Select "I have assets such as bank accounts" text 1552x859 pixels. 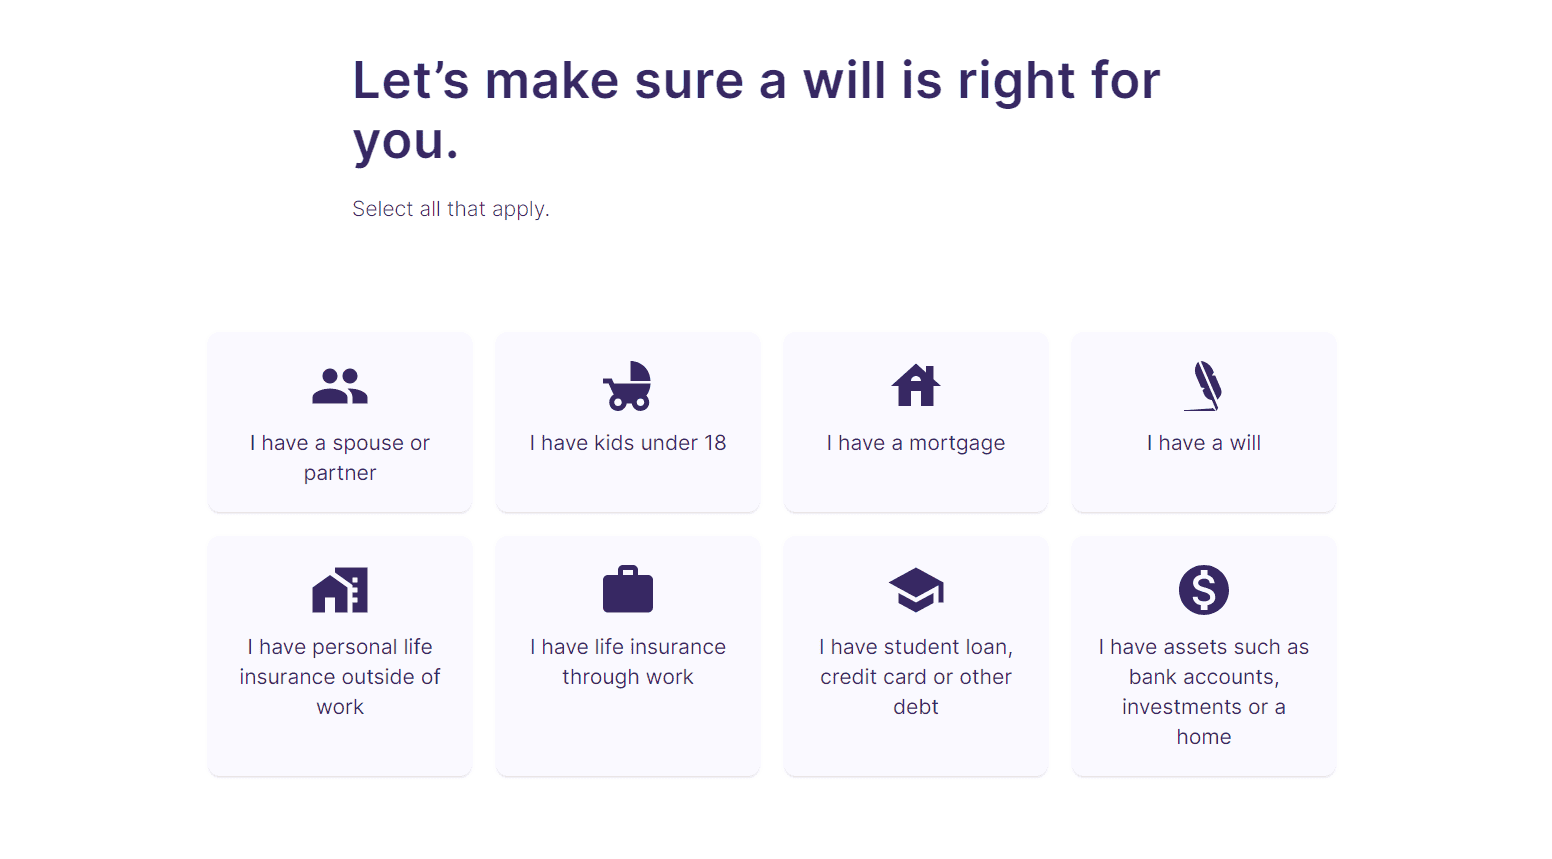tap(1204, 692)
